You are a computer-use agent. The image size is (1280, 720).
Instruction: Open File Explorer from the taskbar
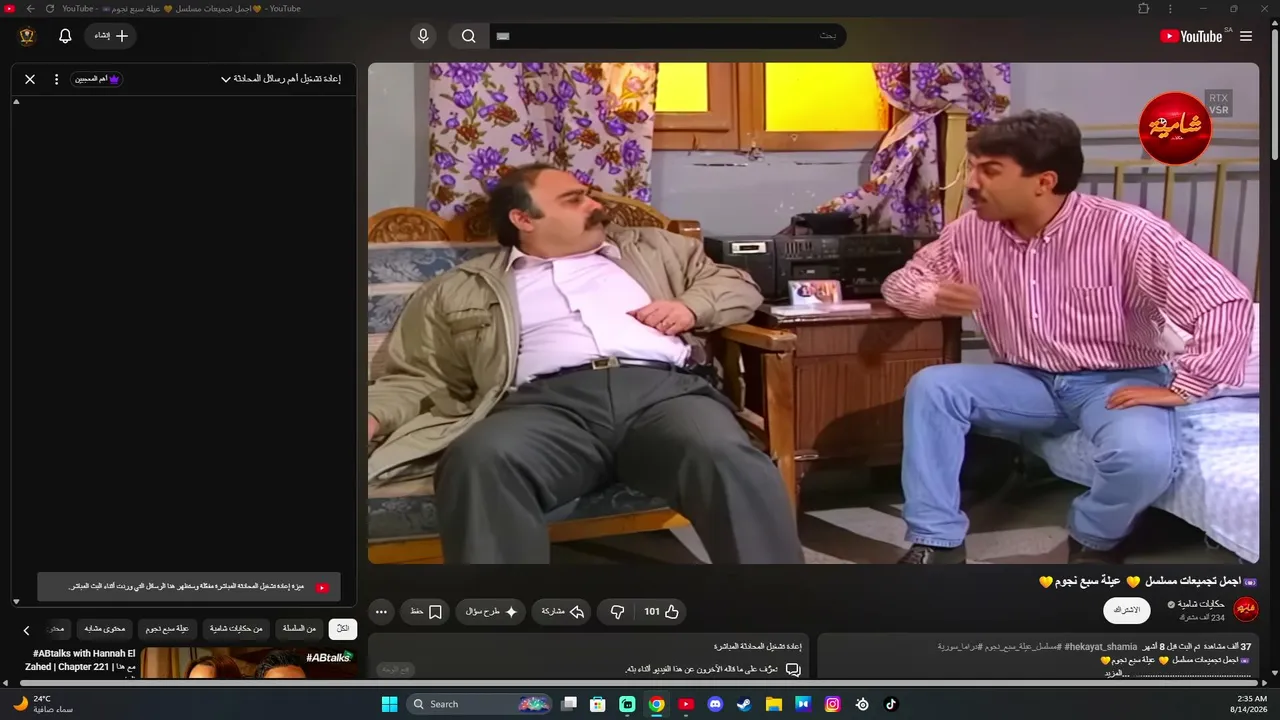(x=774, y=704)
